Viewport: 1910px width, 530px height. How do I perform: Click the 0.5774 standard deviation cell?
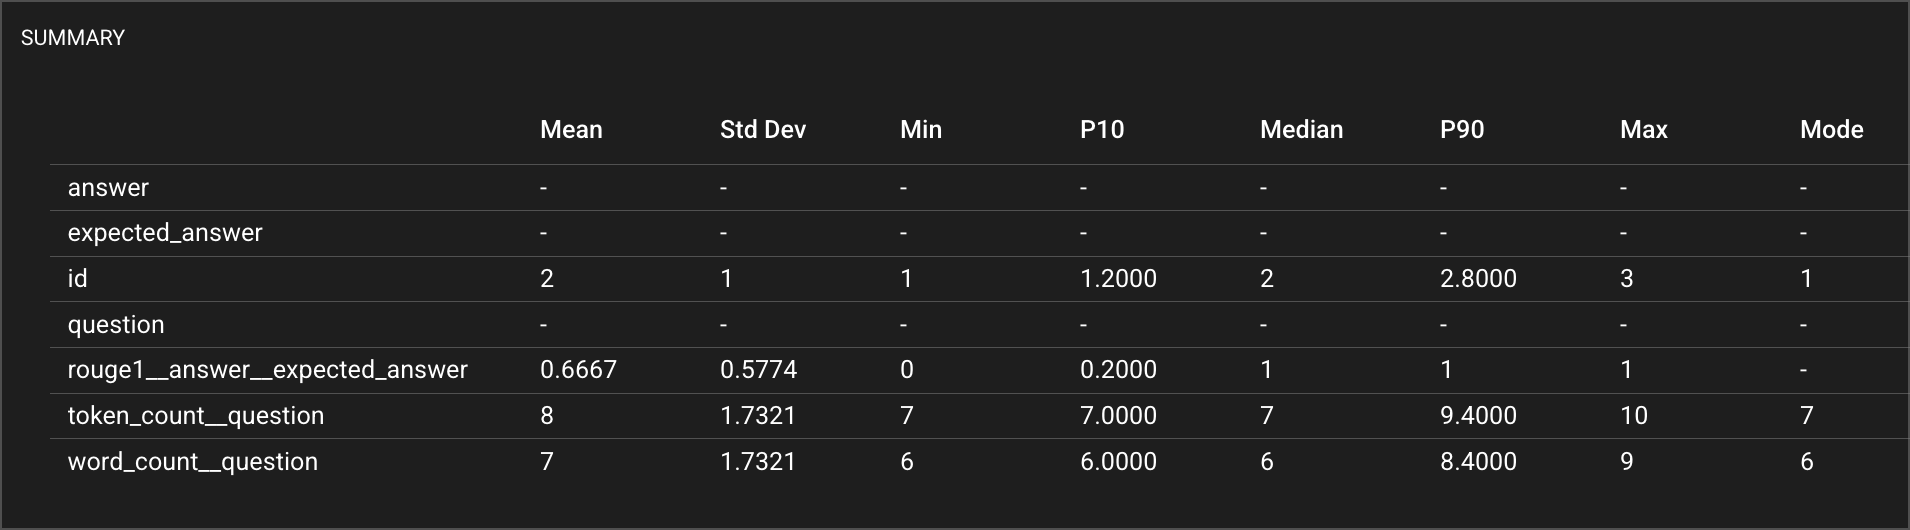(x=758, y=370)
